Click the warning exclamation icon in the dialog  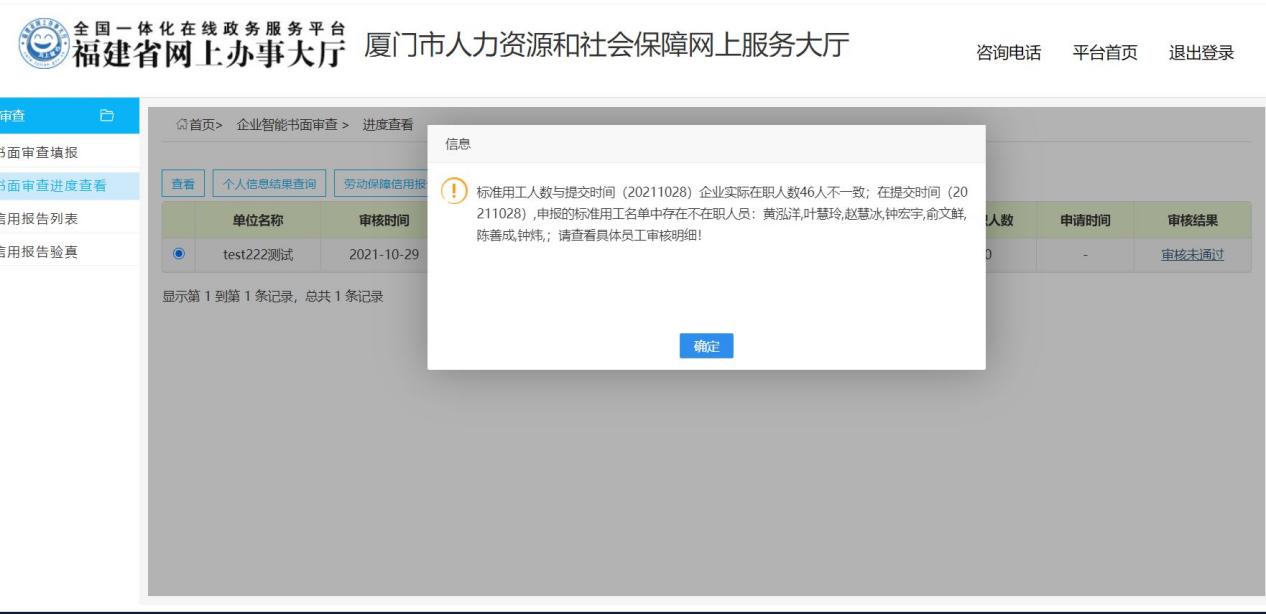tap(452, 190)
